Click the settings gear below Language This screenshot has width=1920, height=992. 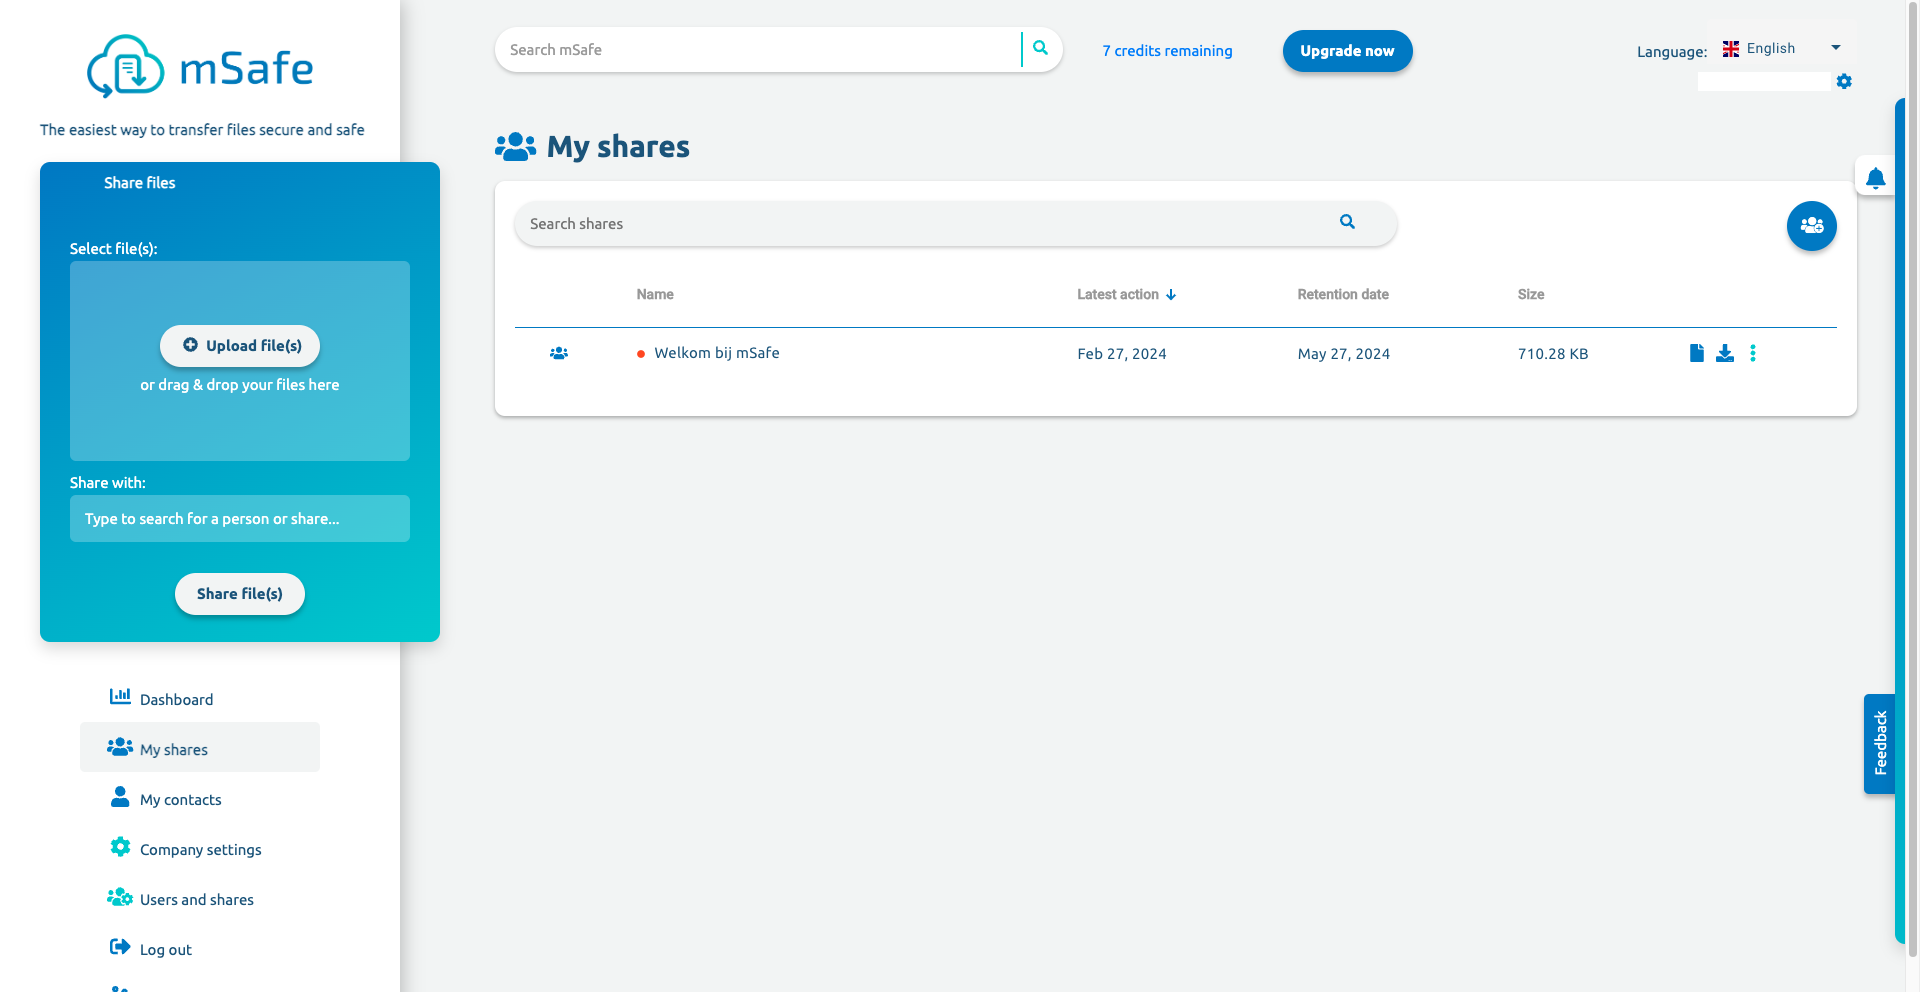pyautogui.click(x=1845, y=81)
